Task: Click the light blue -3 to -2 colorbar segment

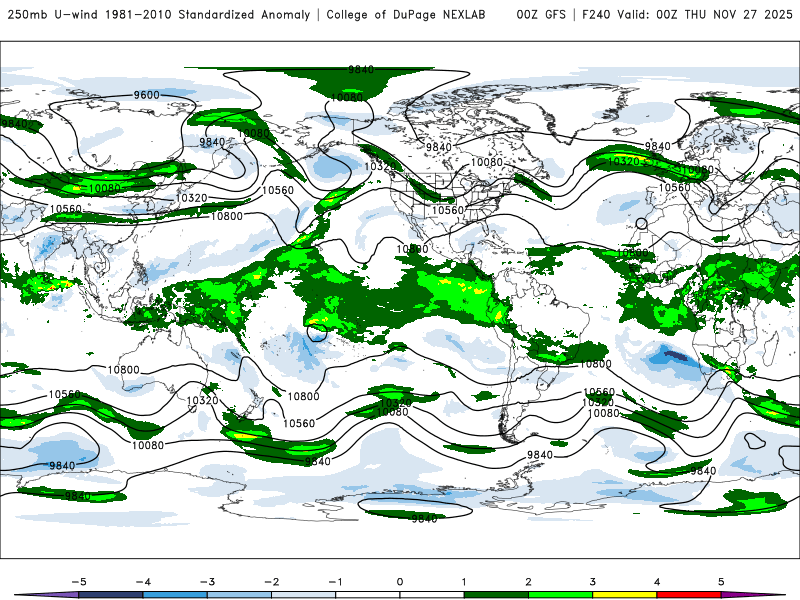Action: tap(239, 595)
